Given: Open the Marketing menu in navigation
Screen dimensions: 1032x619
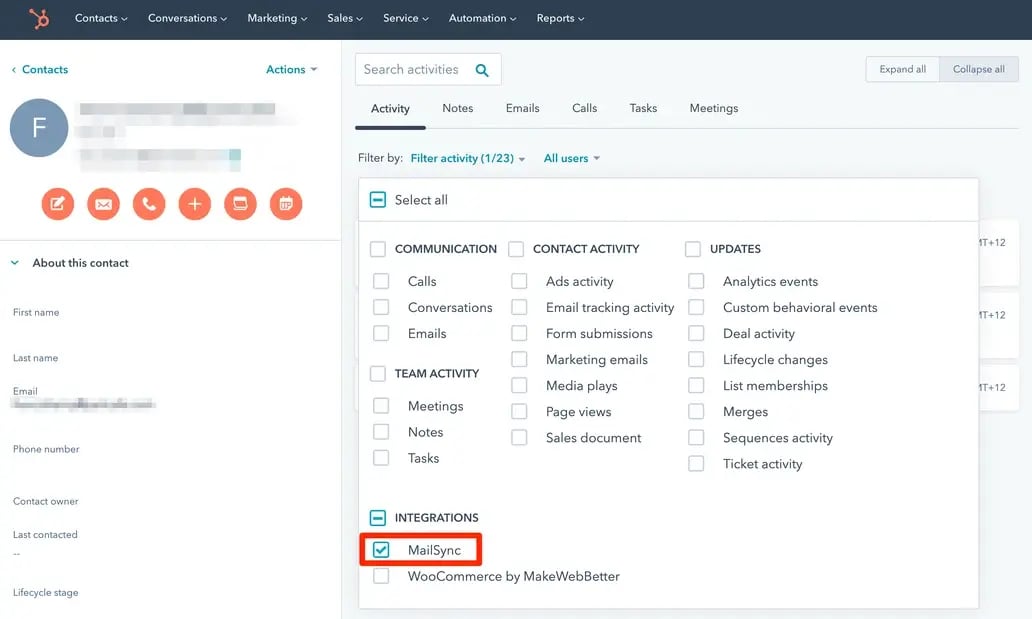Looking at the screenshot, I should click(x=278, y=18).
